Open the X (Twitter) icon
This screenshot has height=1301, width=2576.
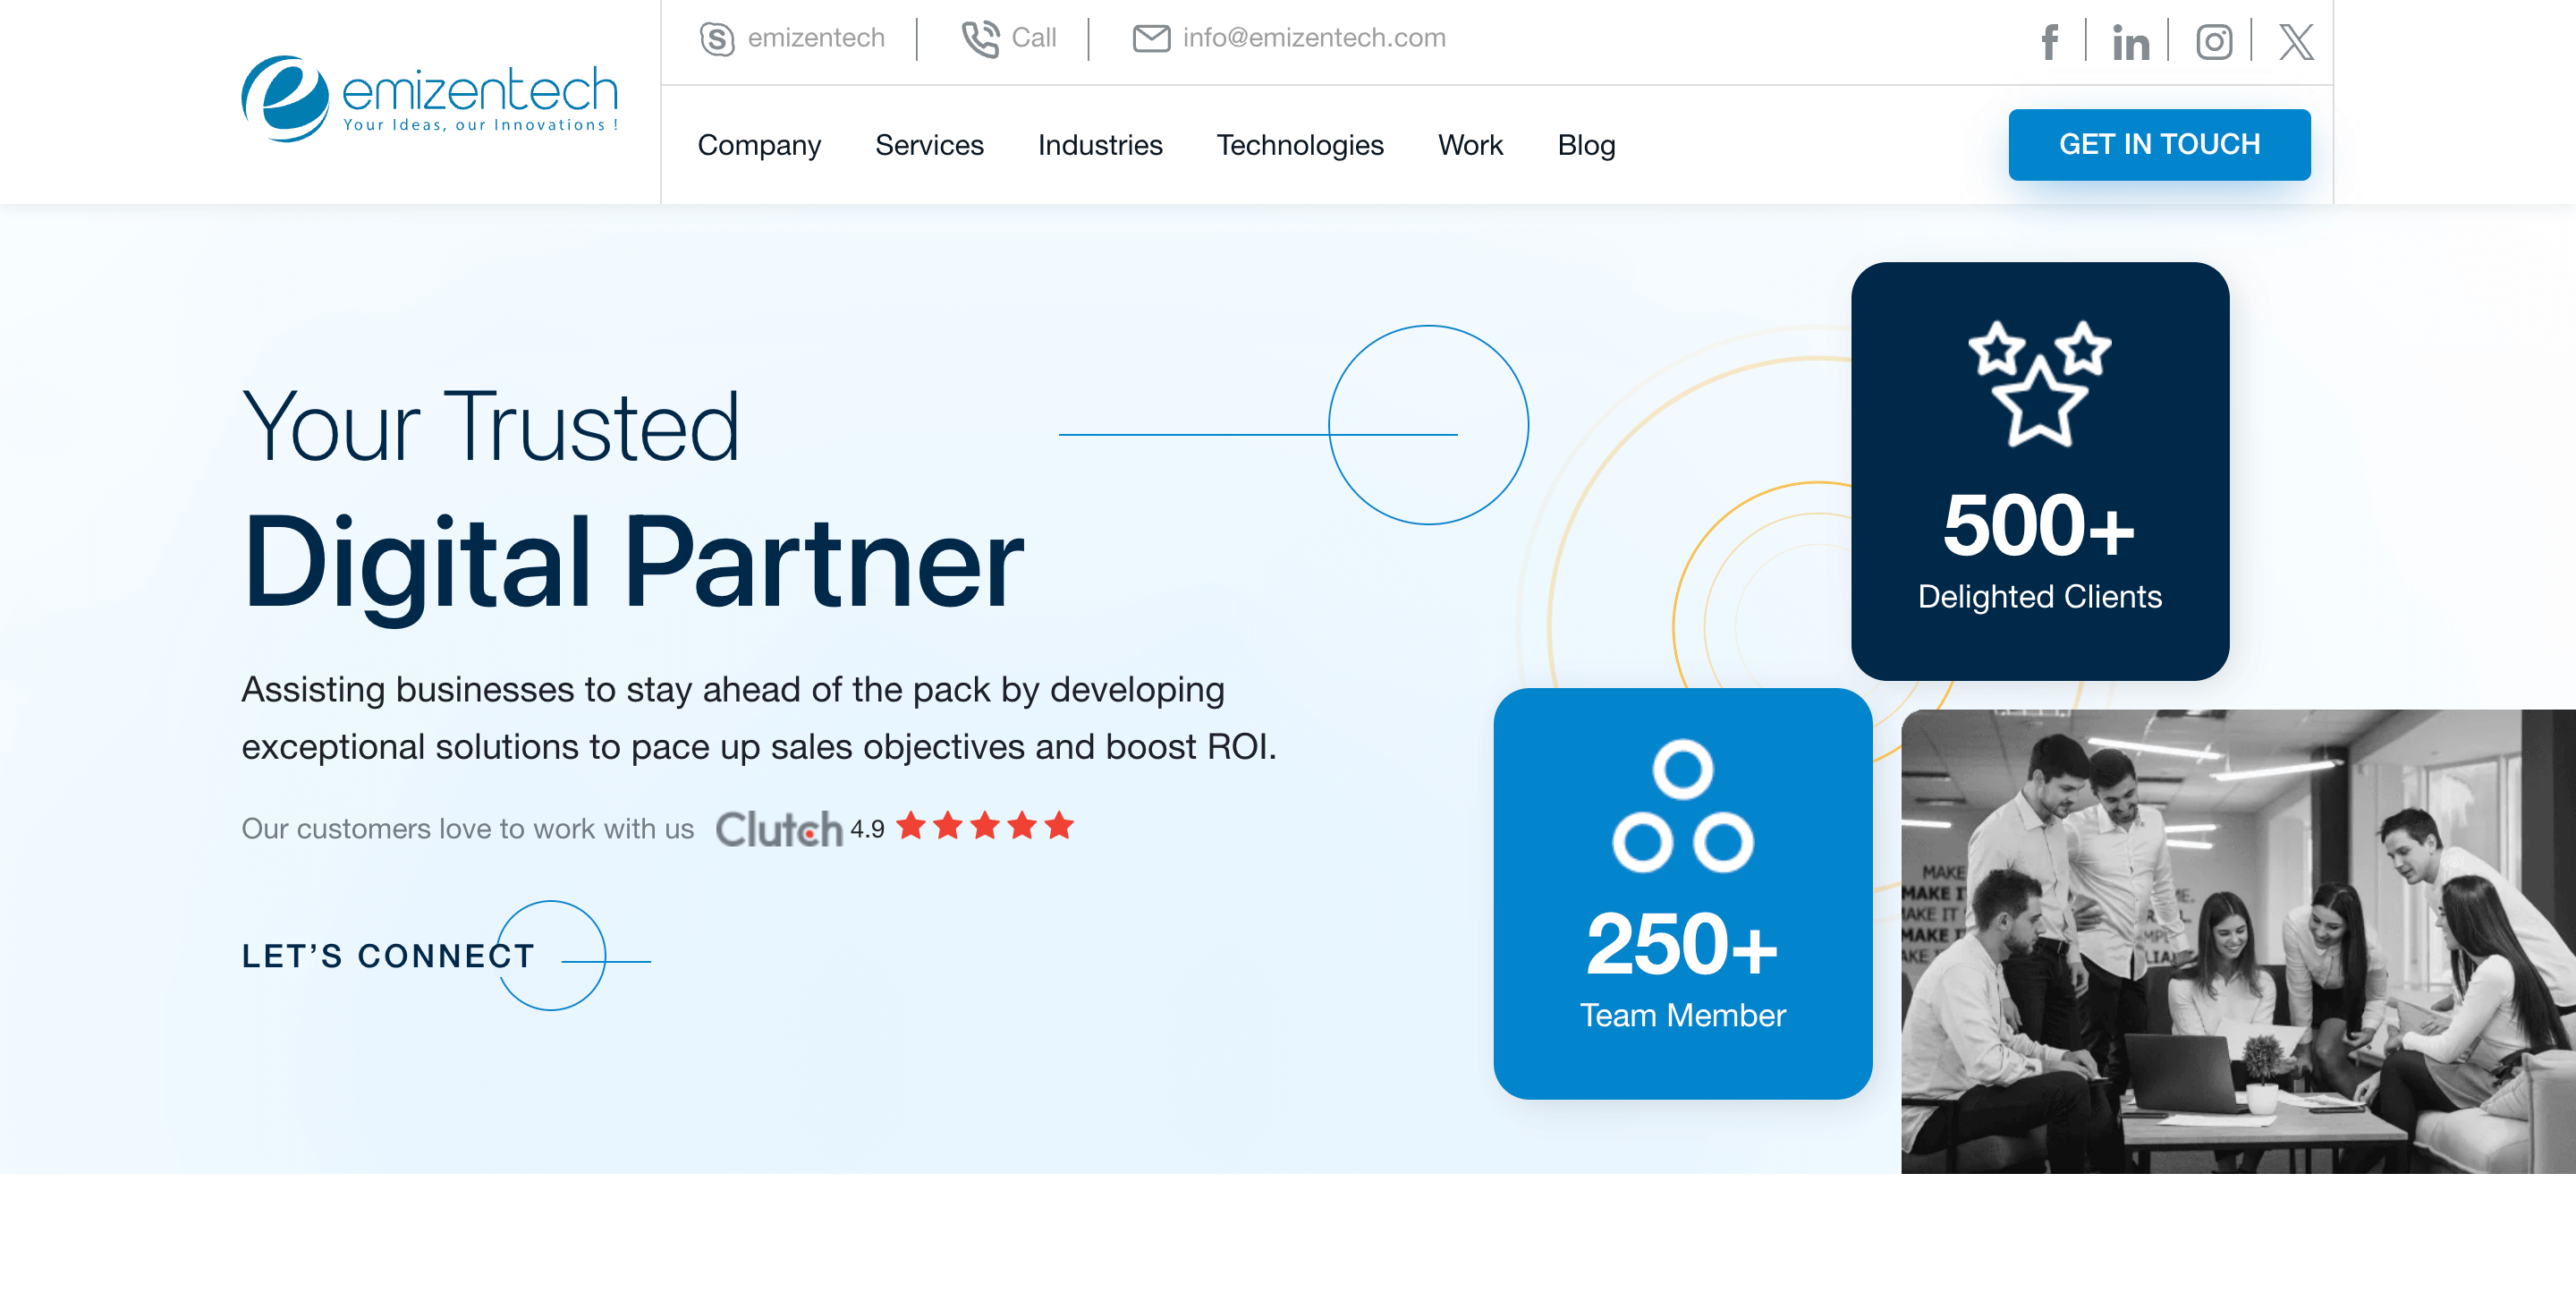click(2296, 42)
